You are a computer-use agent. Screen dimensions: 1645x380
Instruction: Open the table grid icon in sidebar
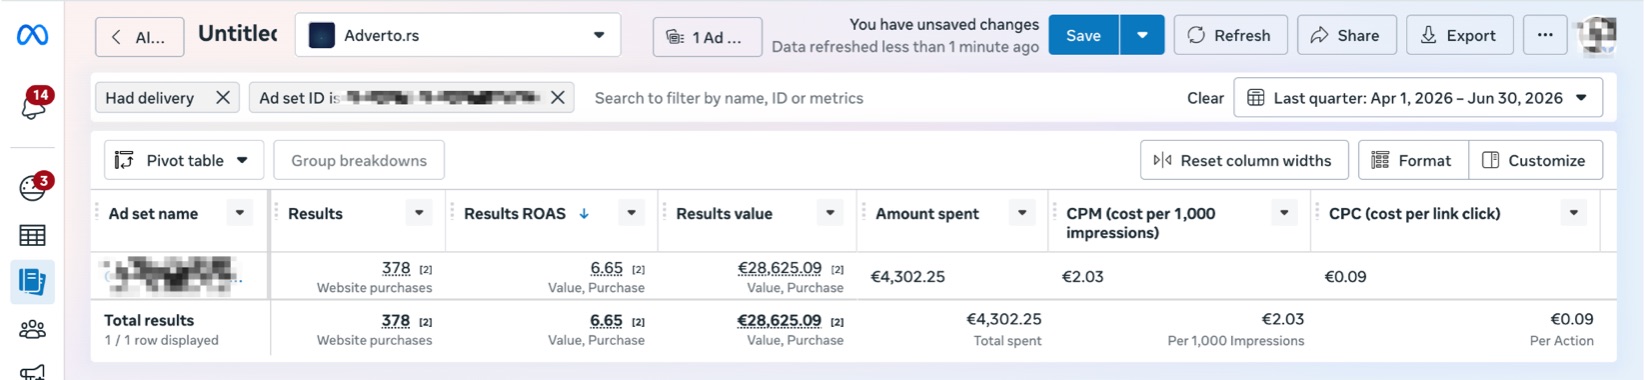coord(32,236)
